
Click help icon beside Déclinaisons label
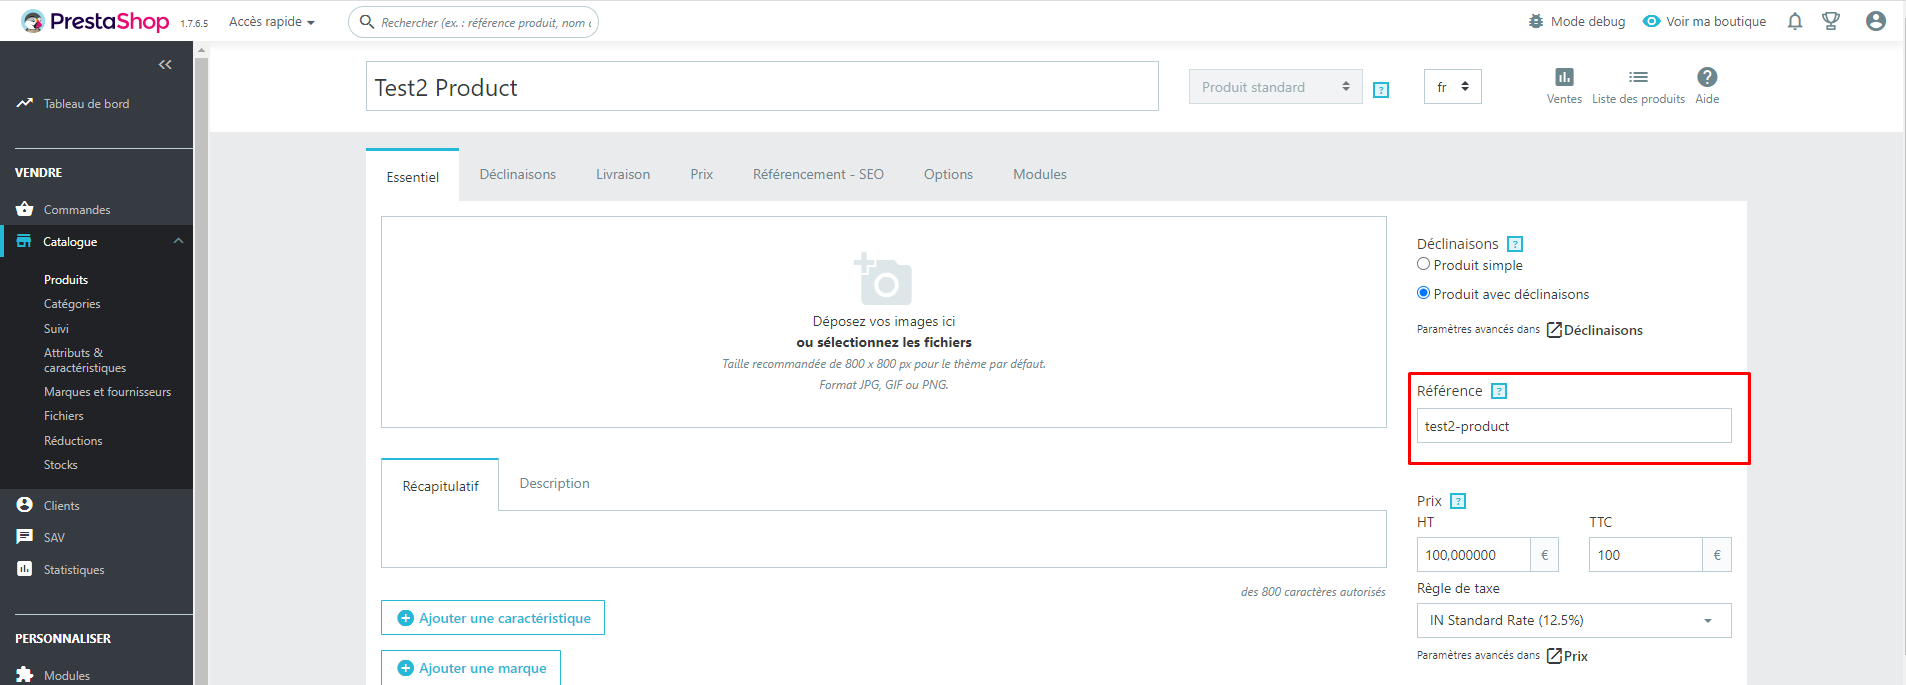[1515, 244]
